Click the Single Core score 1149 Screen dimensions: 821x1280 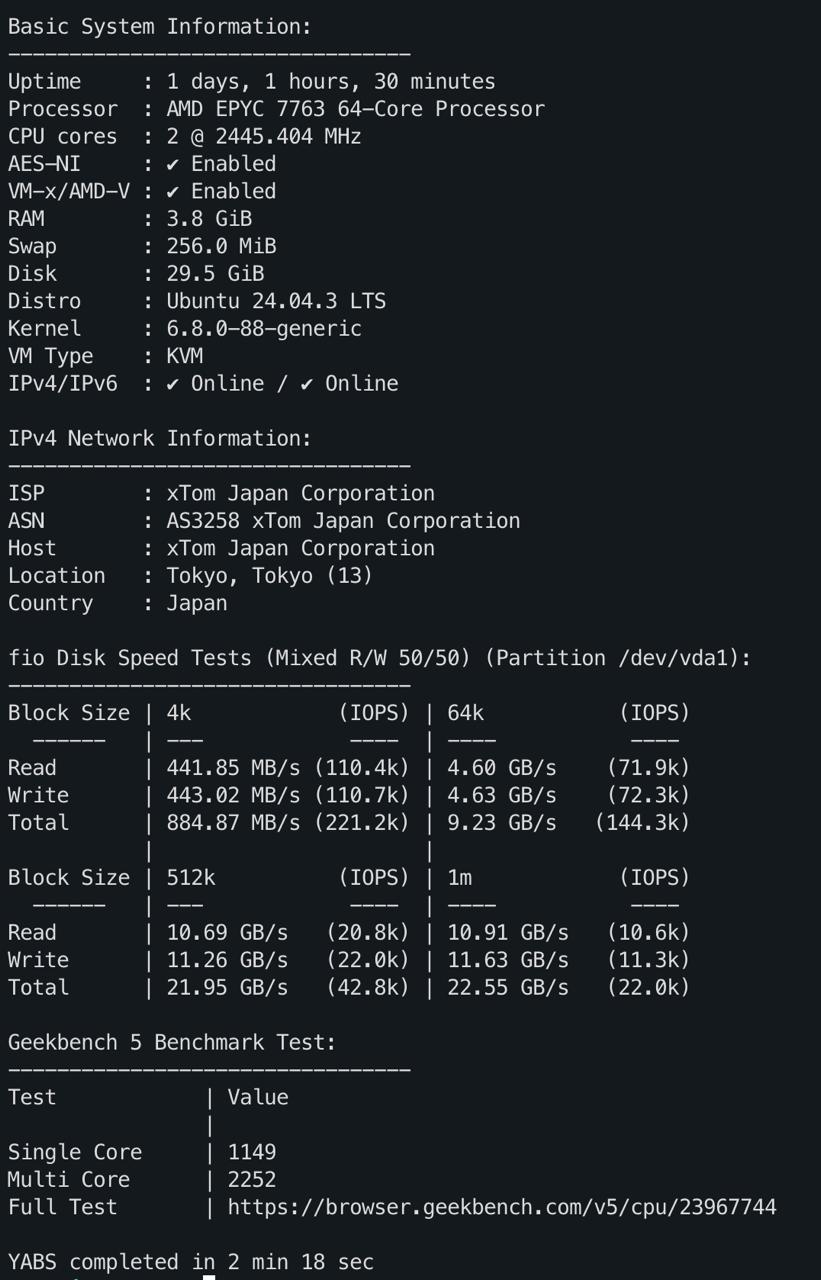pyautogui.click(x=251, y=1152)
